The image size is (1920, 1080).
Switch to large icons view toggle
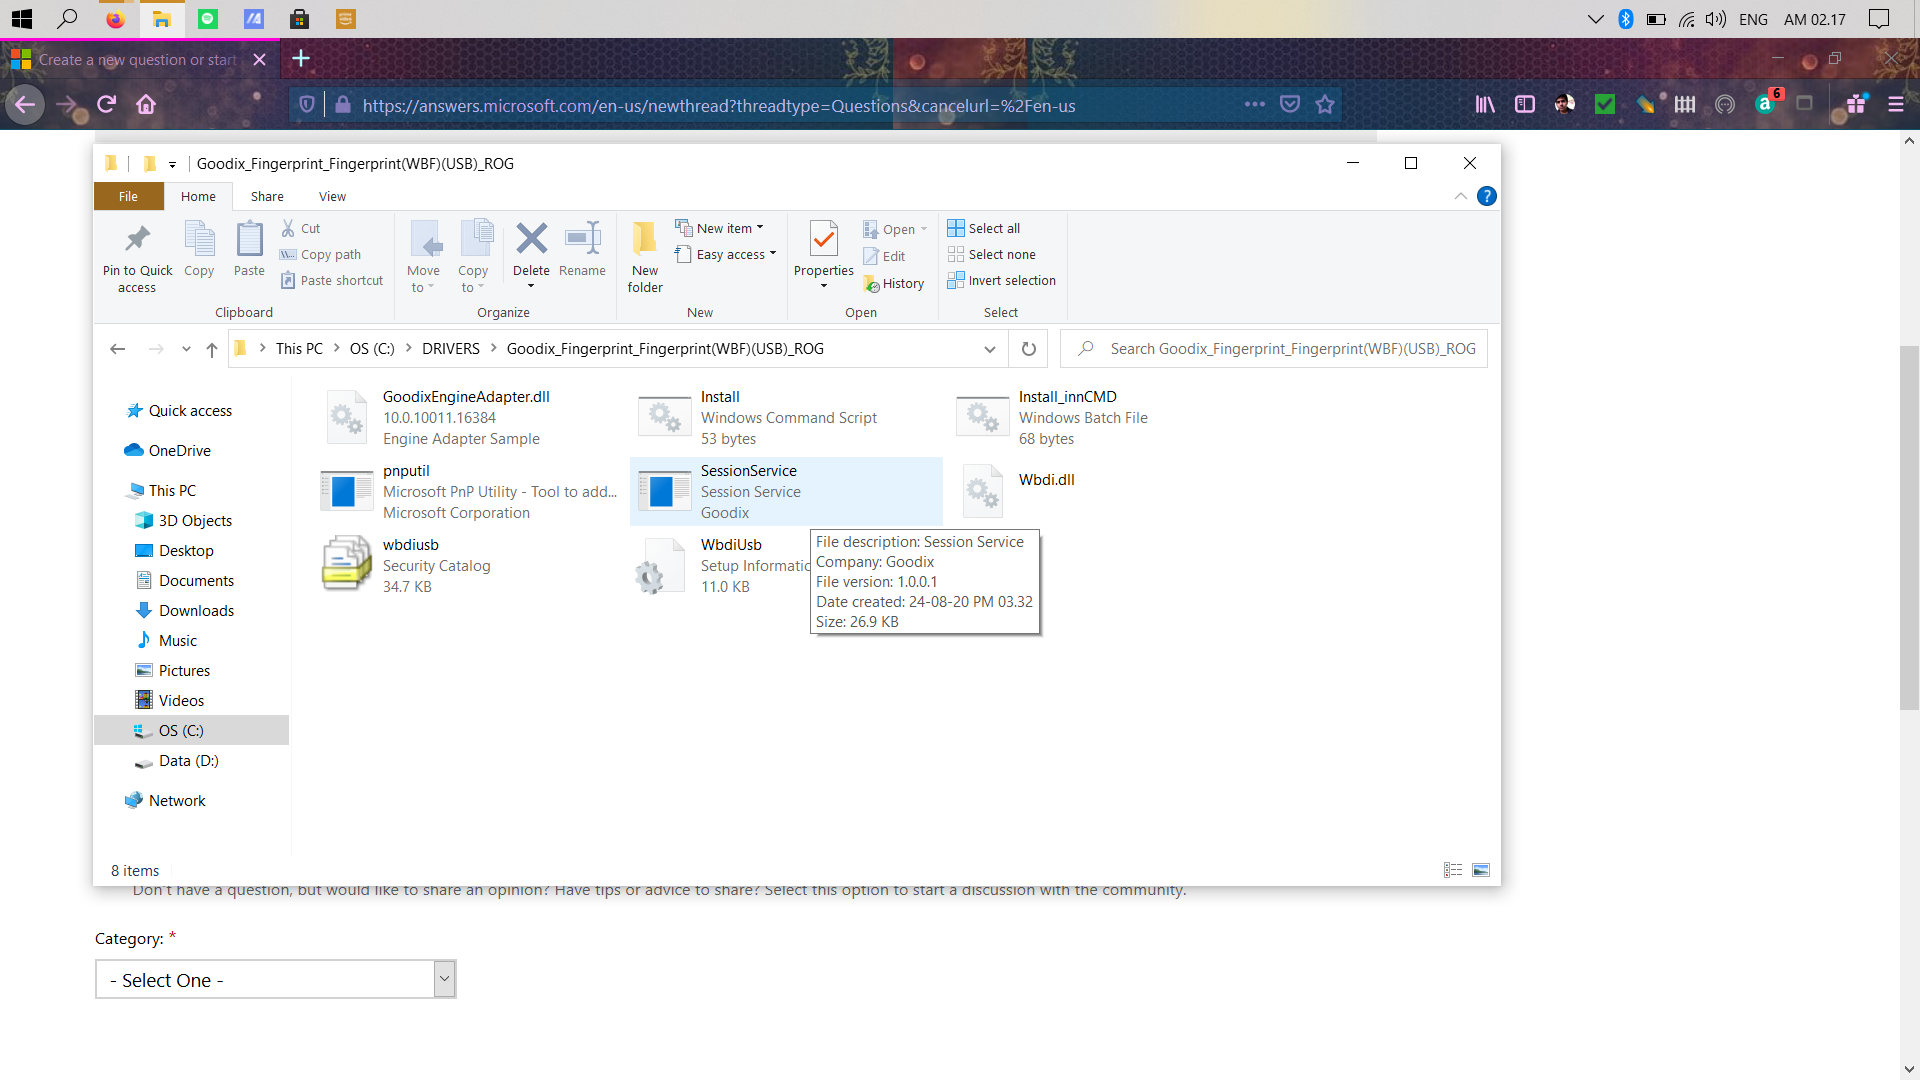1481,871
